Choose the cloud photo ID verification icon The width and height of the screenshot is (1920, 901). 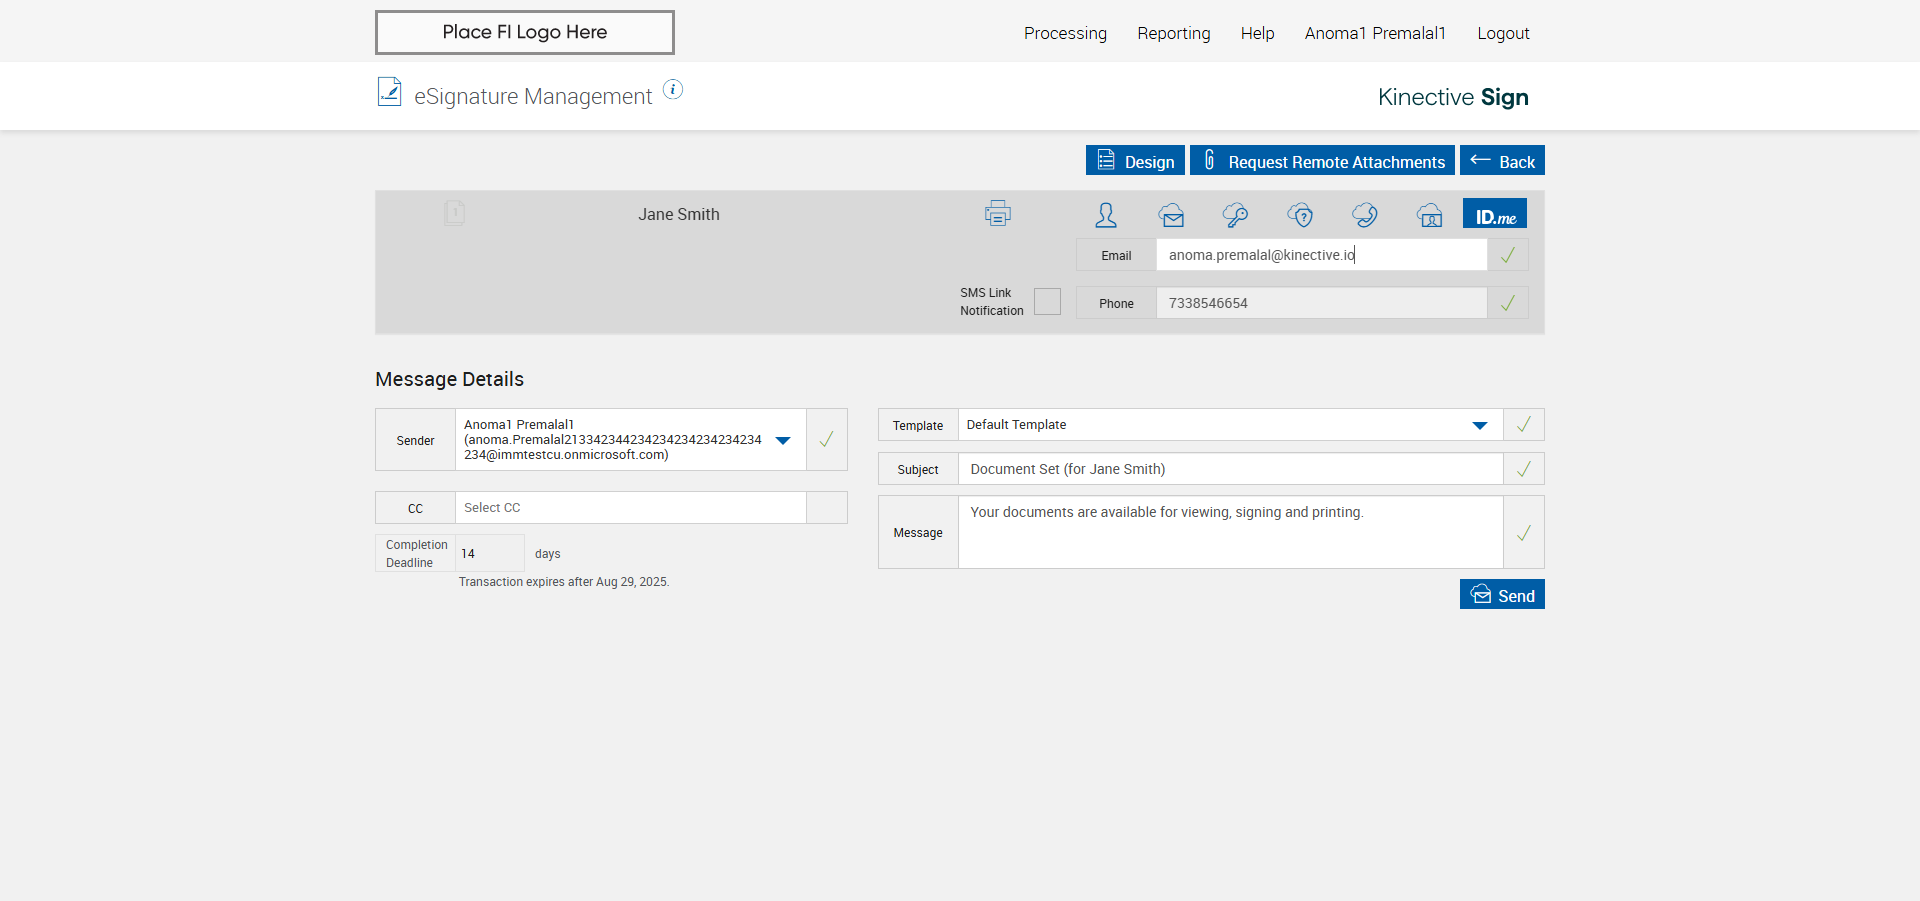coord(1429,215)
